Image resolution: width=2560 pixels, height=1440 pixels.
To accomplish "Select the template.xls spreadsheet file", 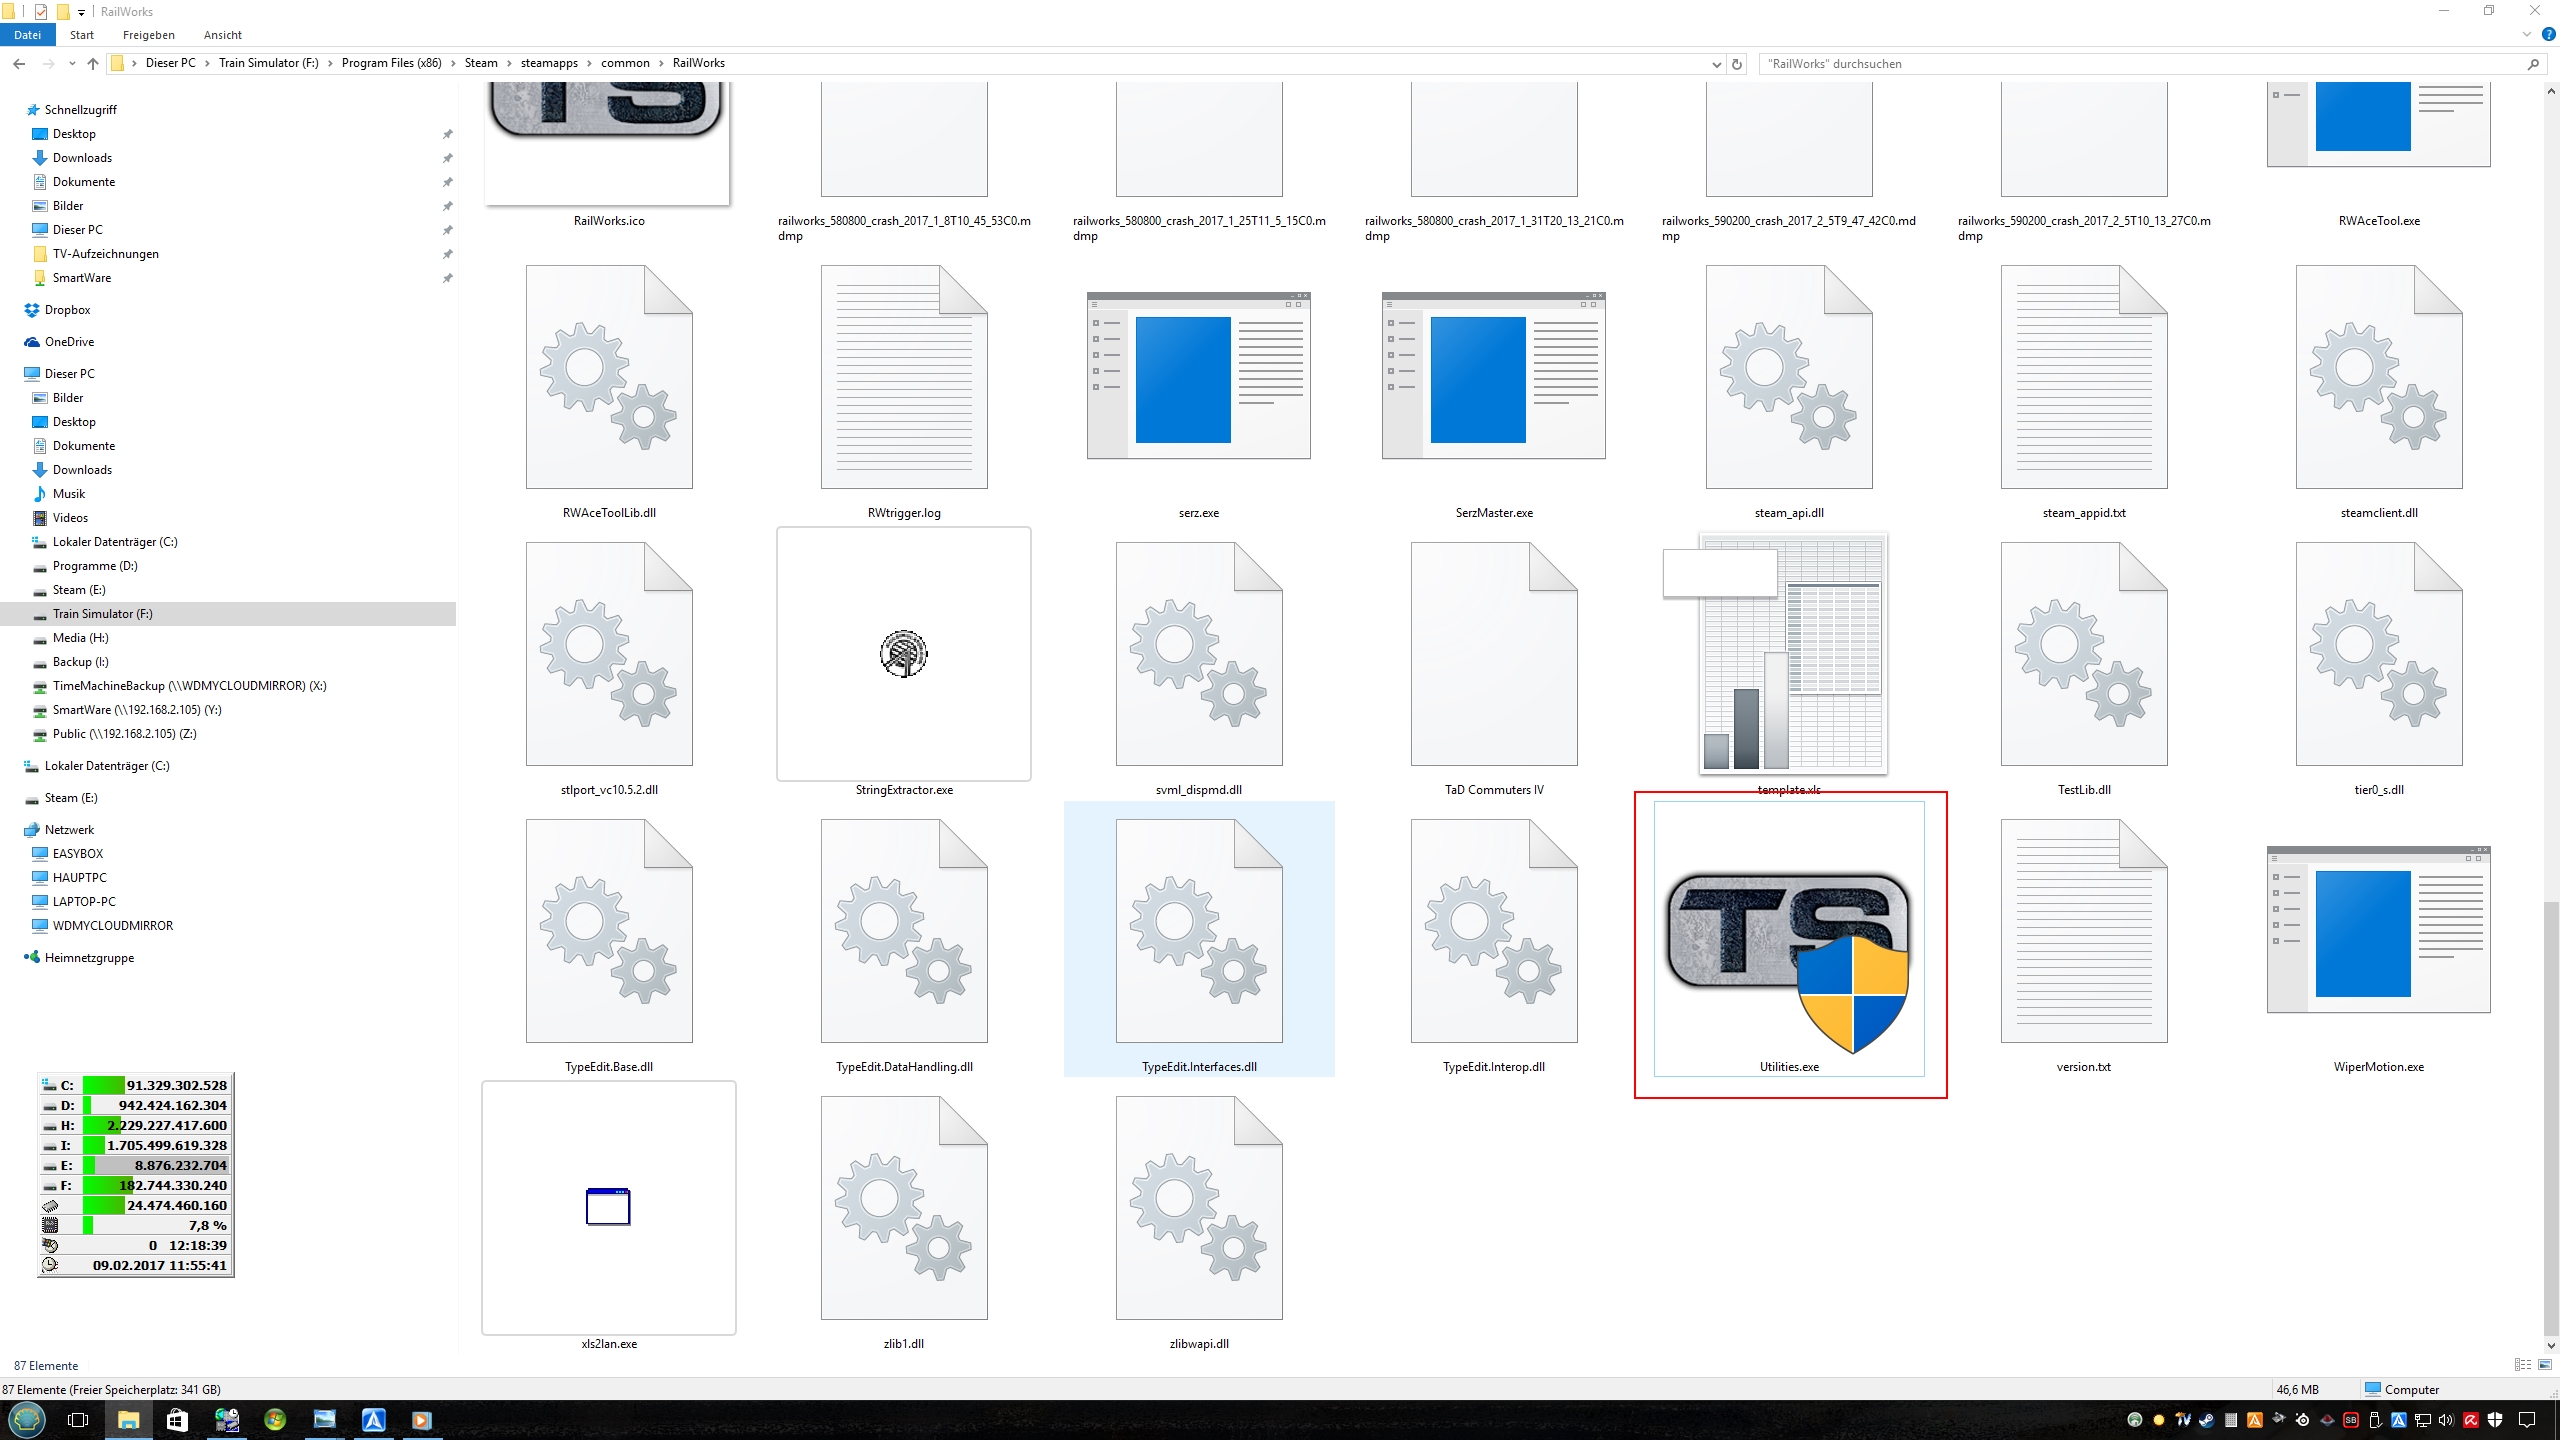I will click(1791, 655).
